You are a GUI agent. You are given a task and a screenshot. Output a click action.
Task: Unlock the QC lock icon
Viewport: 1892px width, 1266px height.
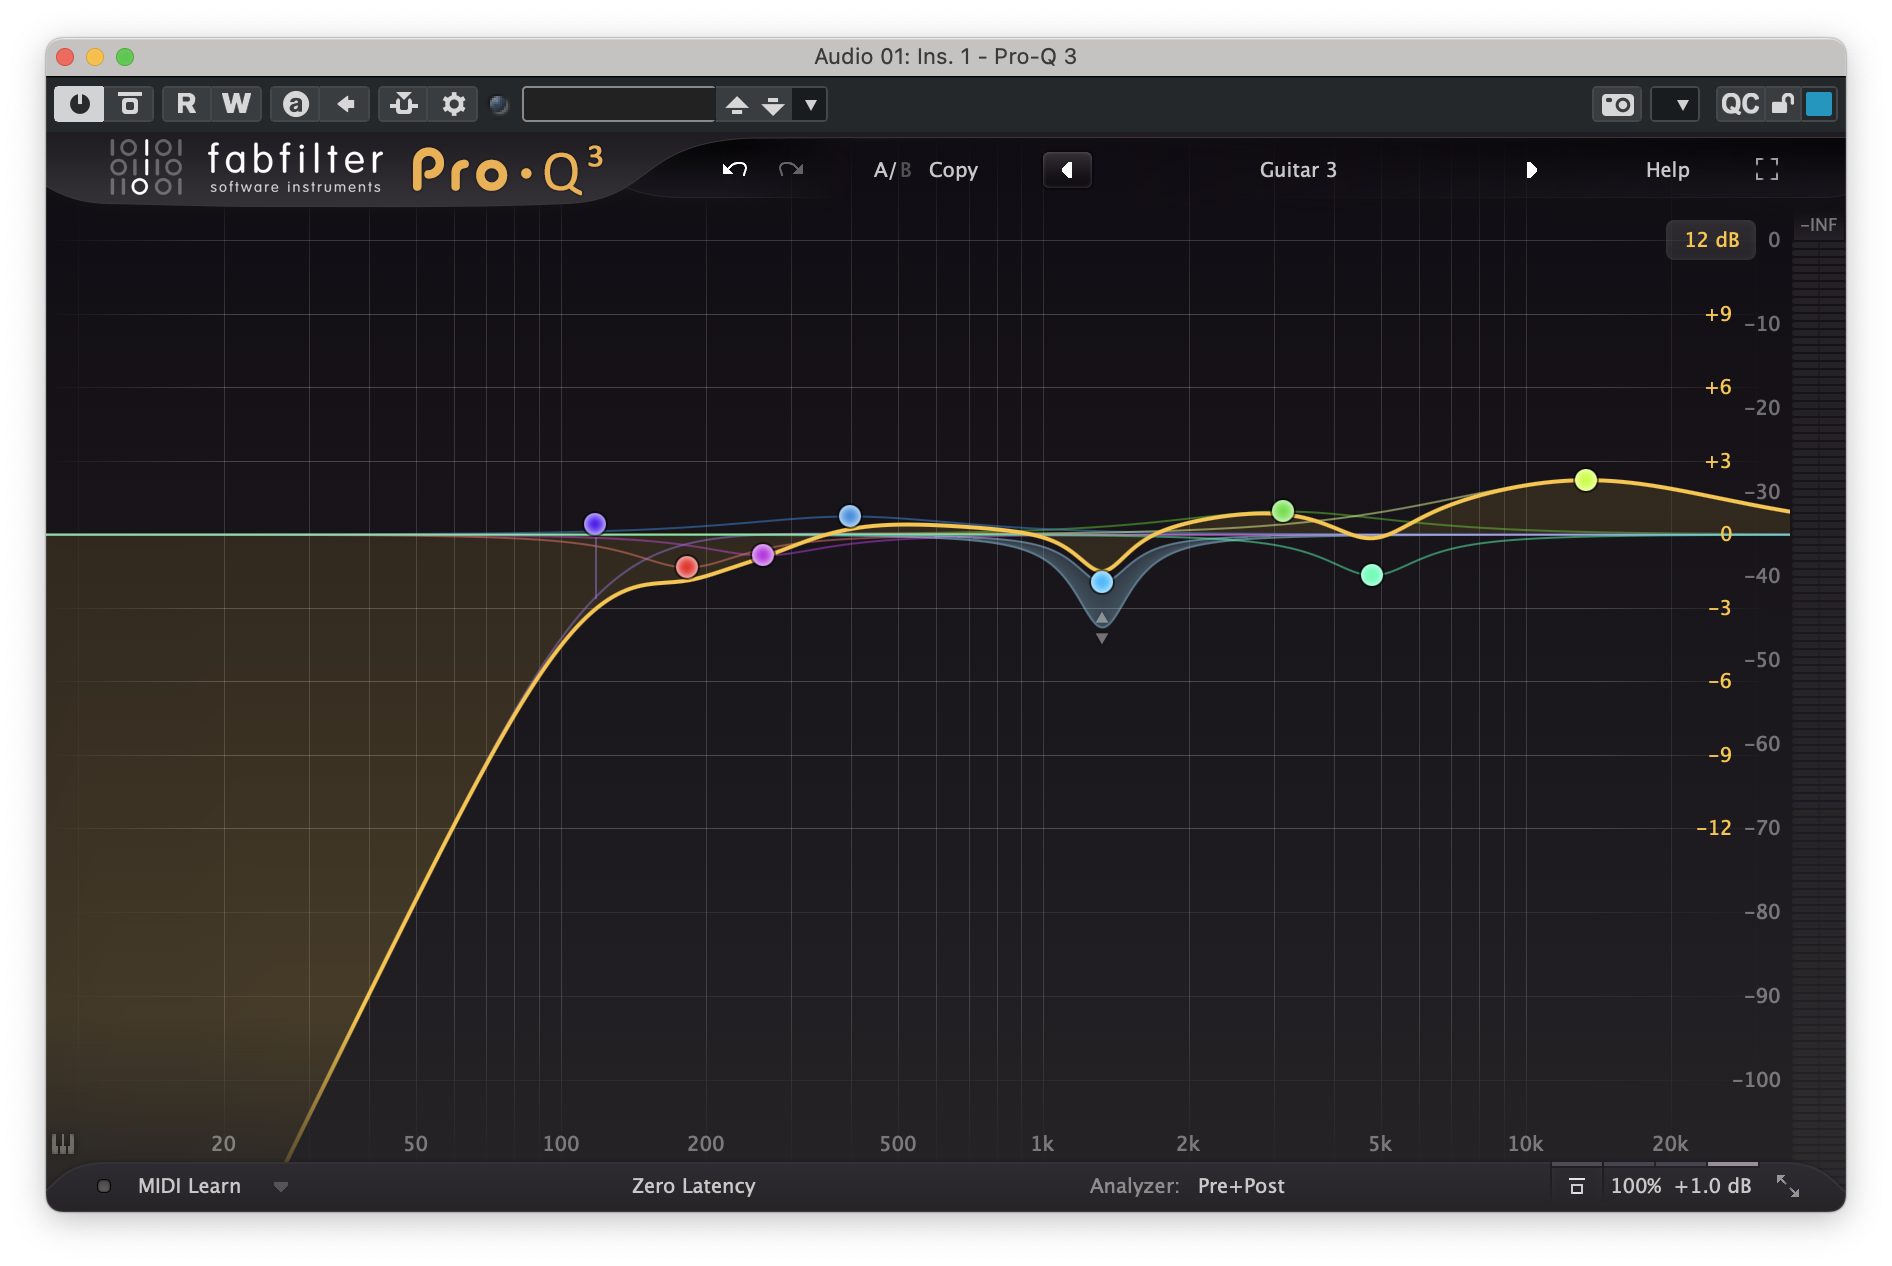[1785, 104]
